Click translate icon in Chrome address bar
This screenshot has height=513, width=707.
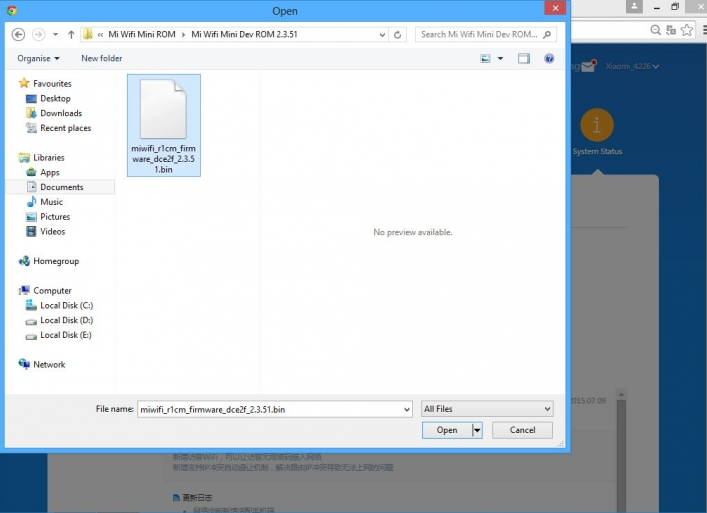(671, 30)
